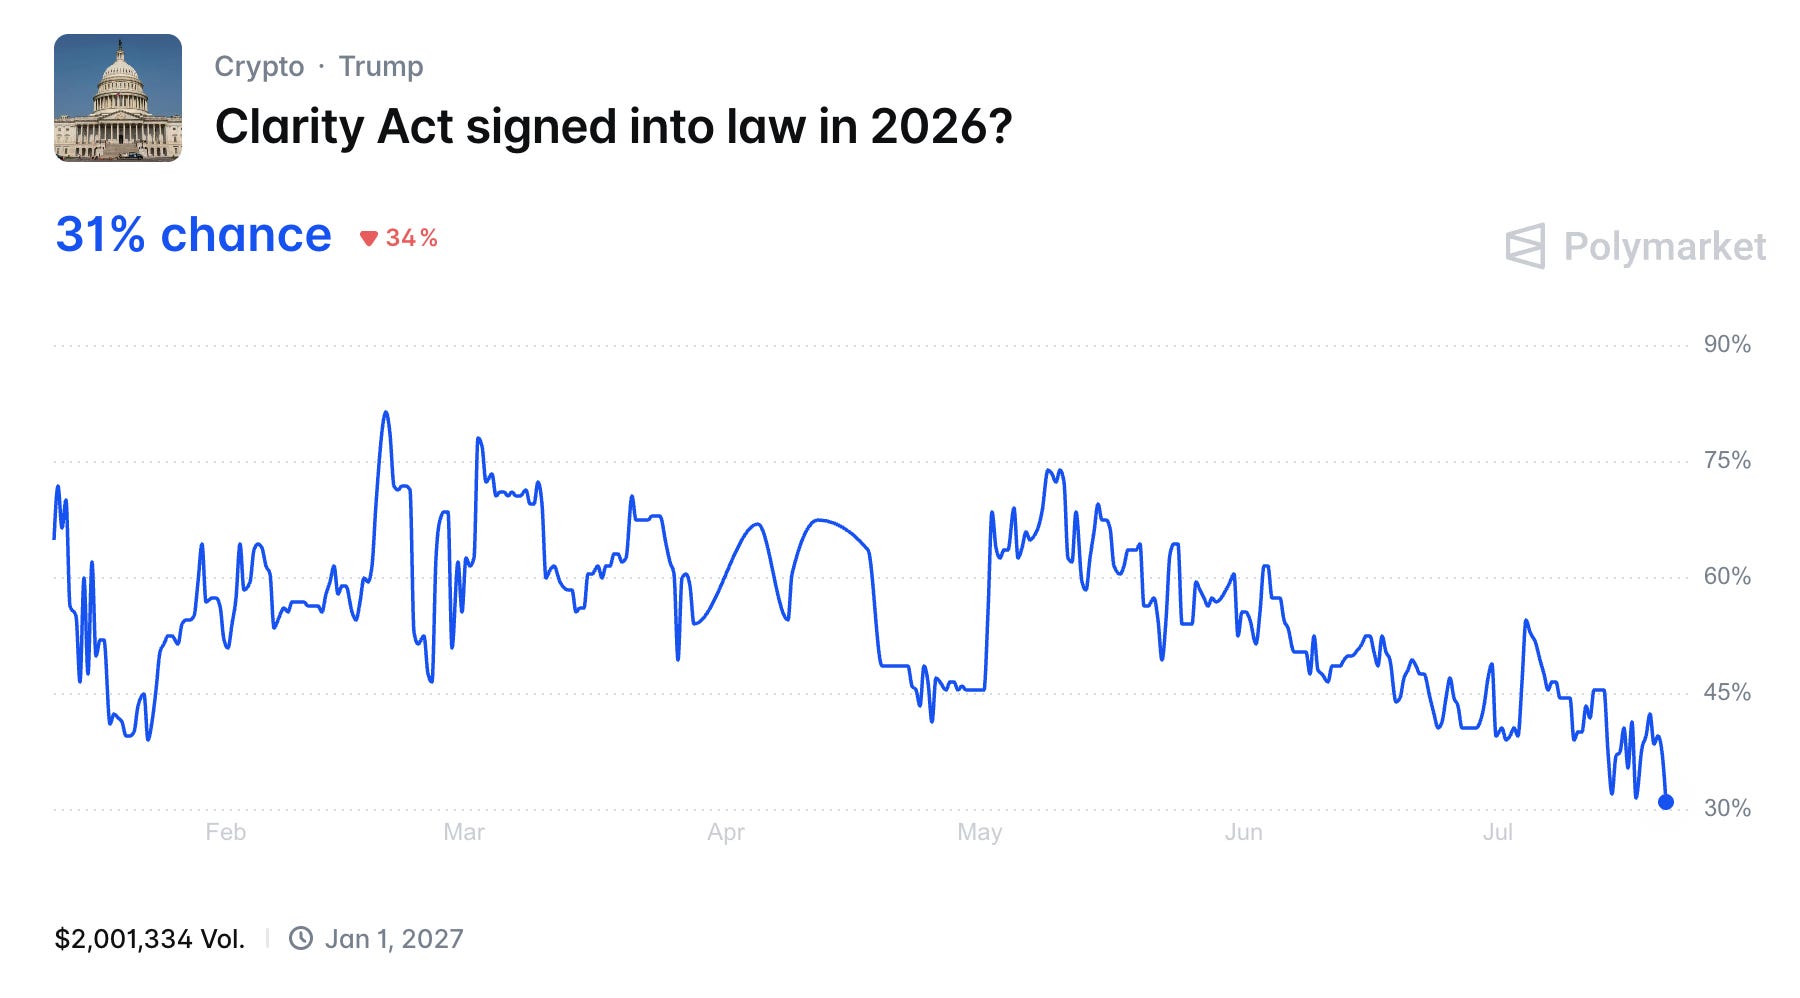The width and height of the screenshot is (1800, 998).
Task: Click the Jul label on time axis
Action: 1498,832
